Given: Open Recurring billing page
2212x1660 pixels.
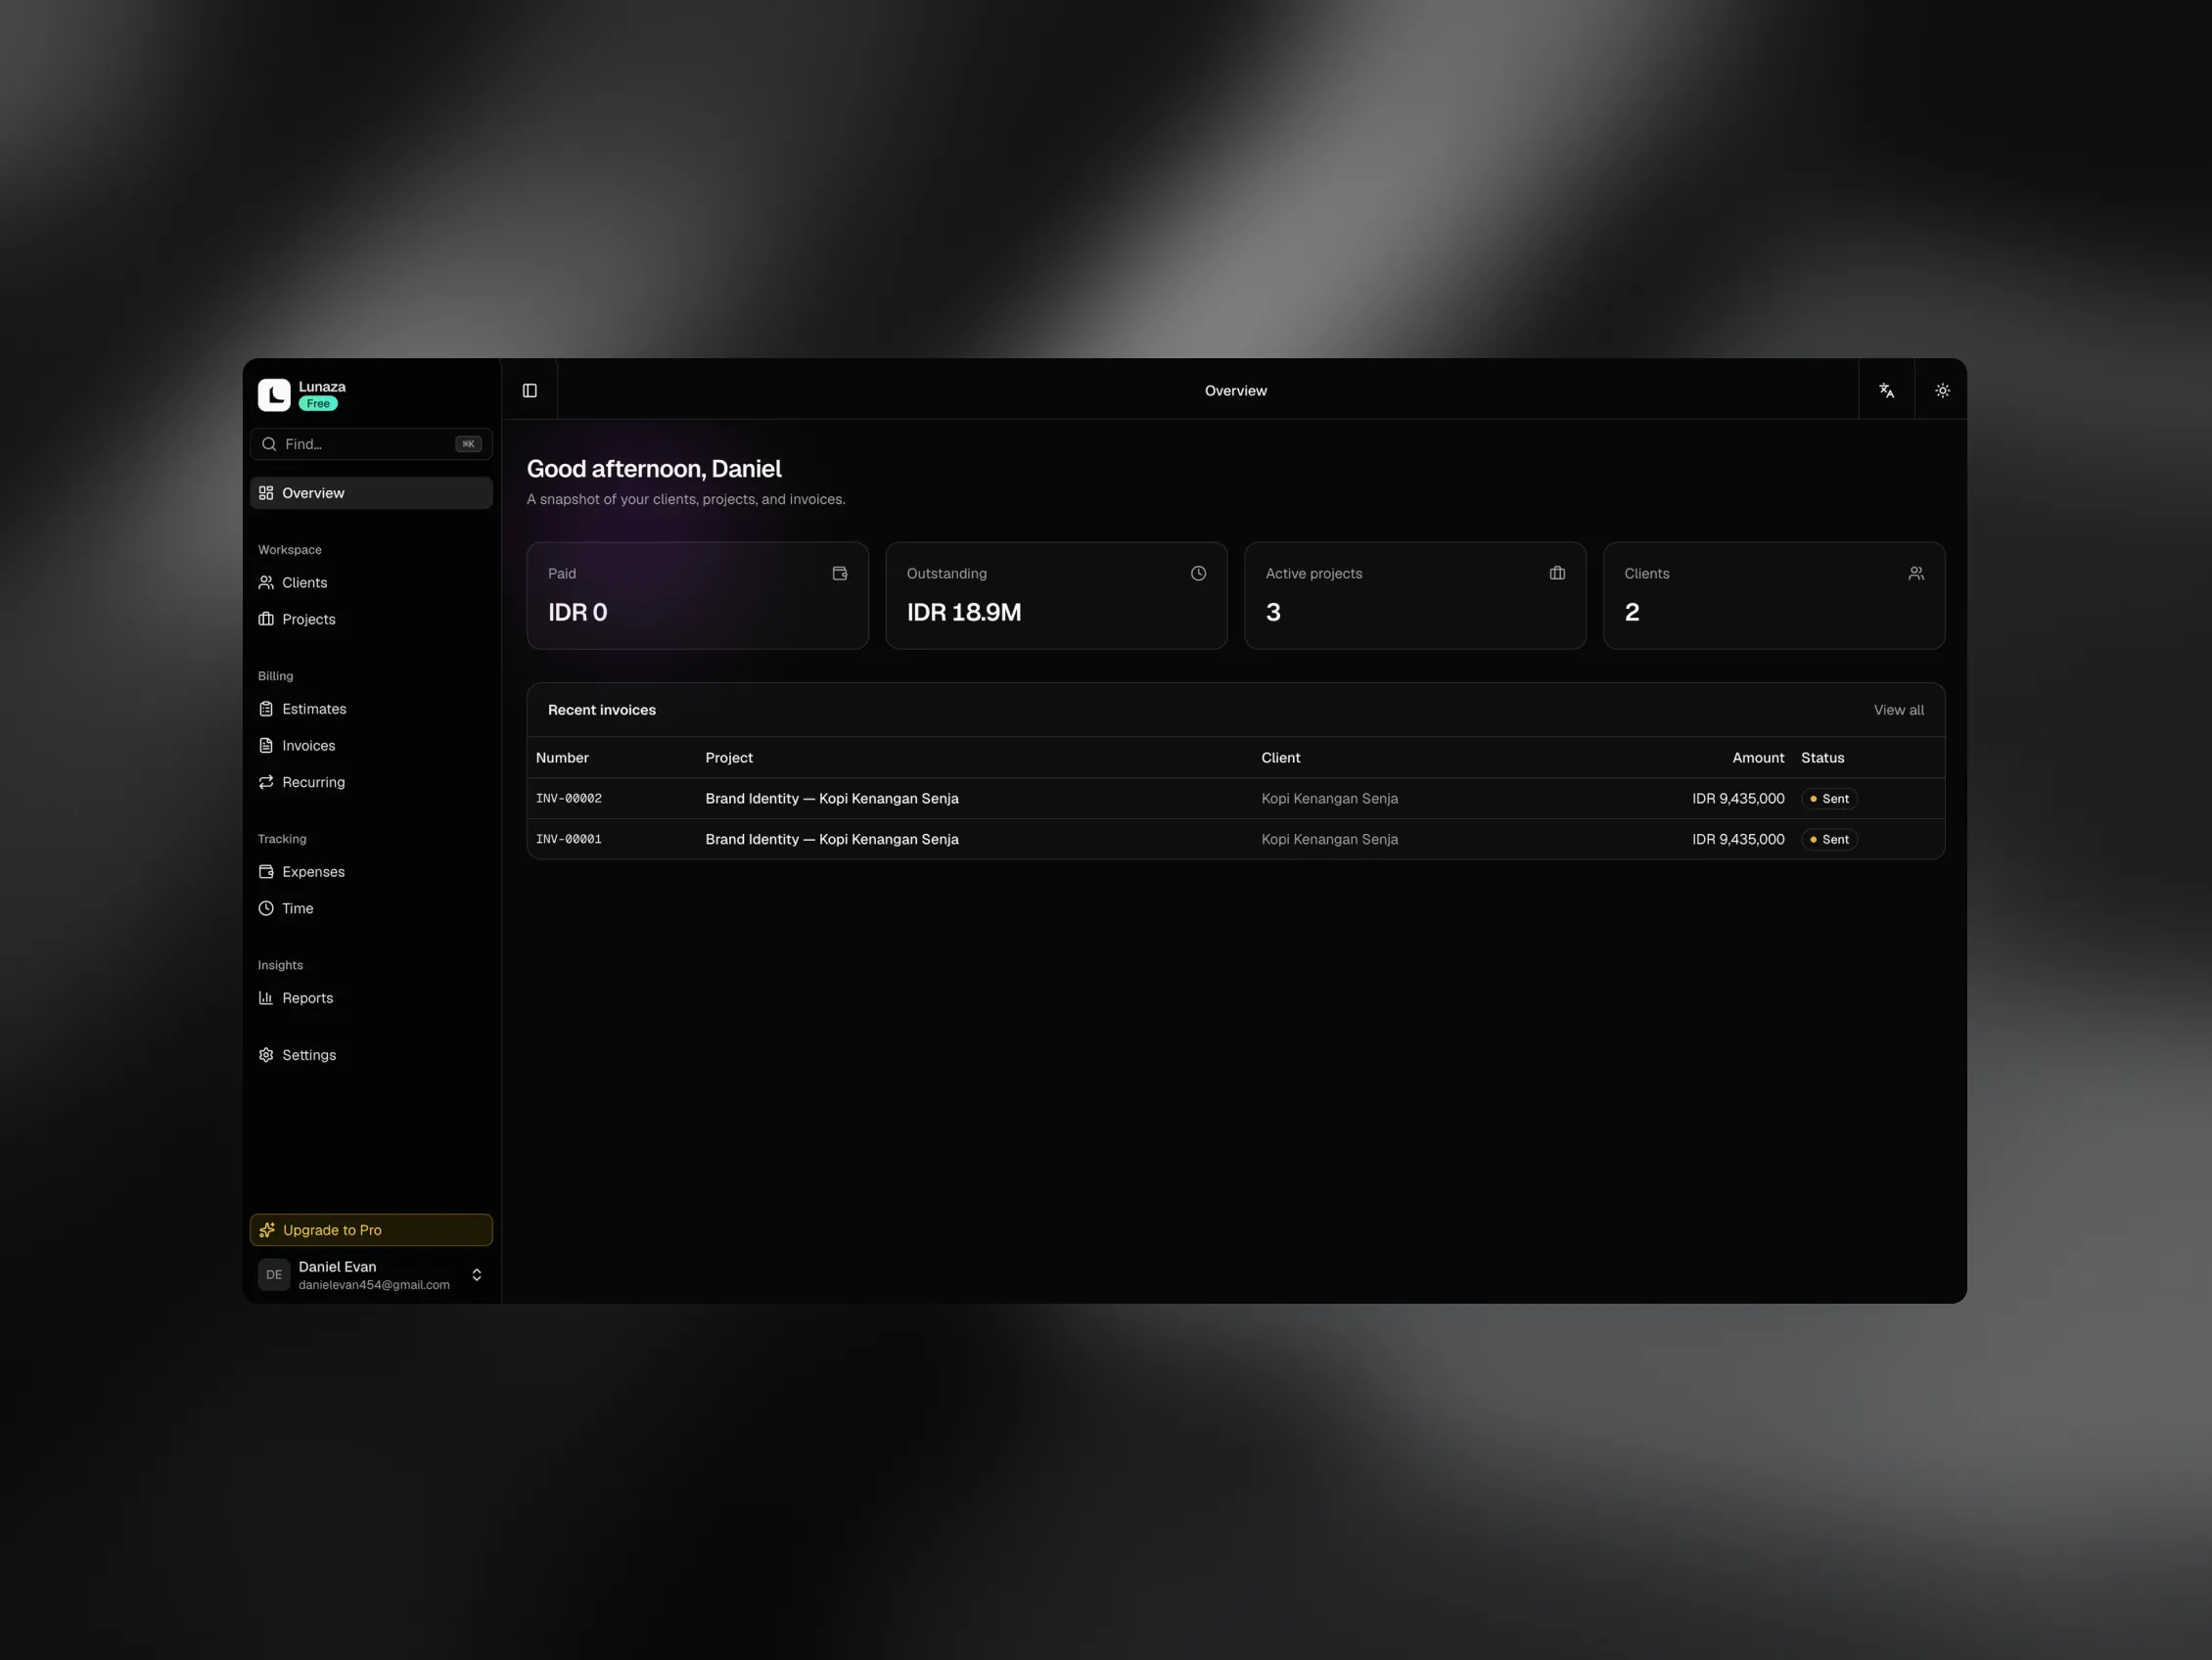Looking at the screenshot, I should (x=371, y=782).
